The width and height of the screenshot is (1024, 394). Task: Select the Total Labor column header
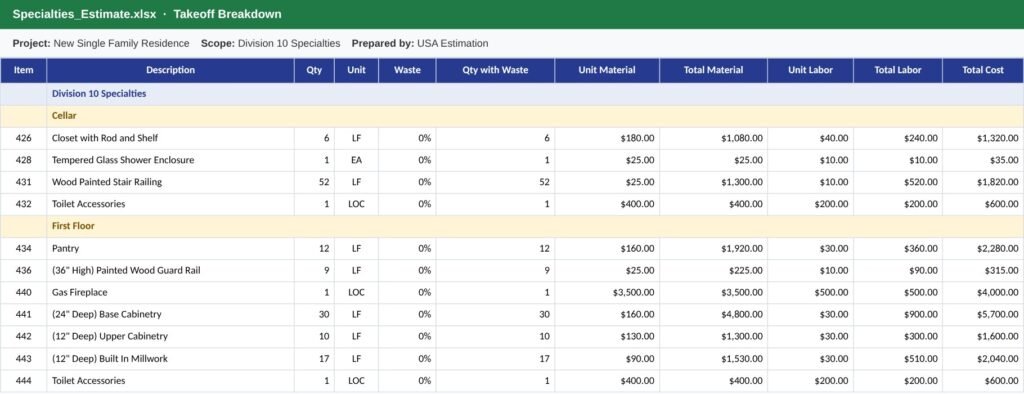[897, 70]
